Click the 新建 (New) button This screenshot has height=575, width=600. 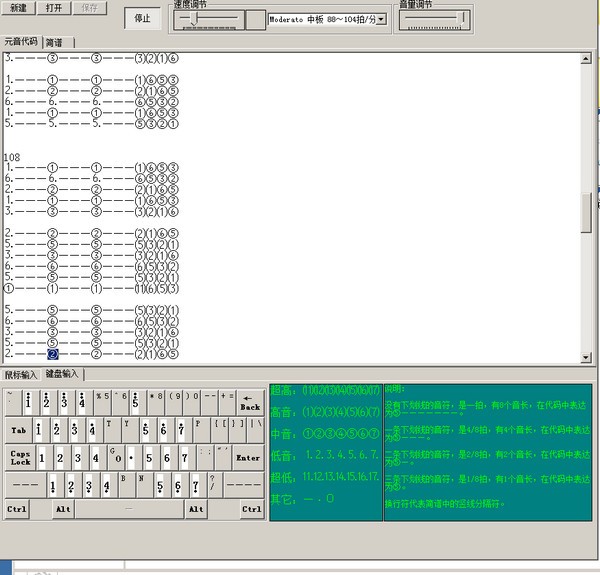(19, 8)
